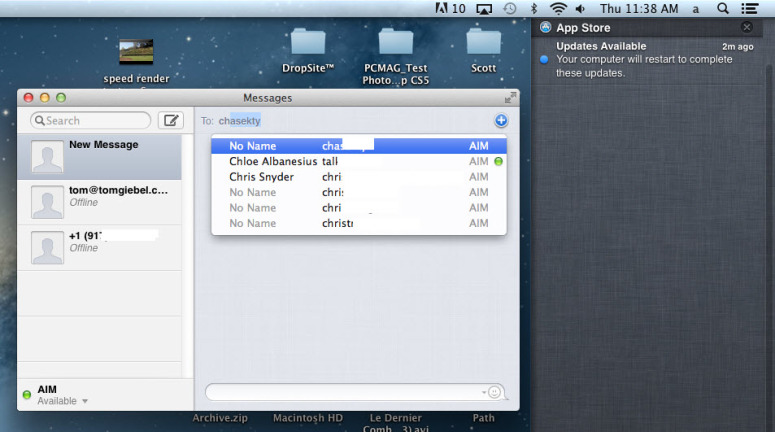
Task: Select the highlighted No Name cha suggestion
Action: (359, 146)
